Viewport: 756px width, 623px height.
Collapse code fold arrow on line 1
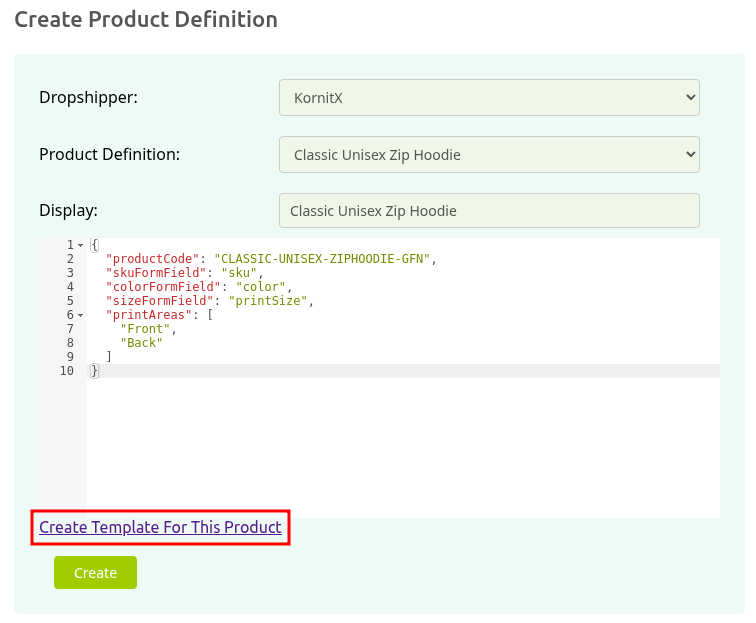coord(81,245)
